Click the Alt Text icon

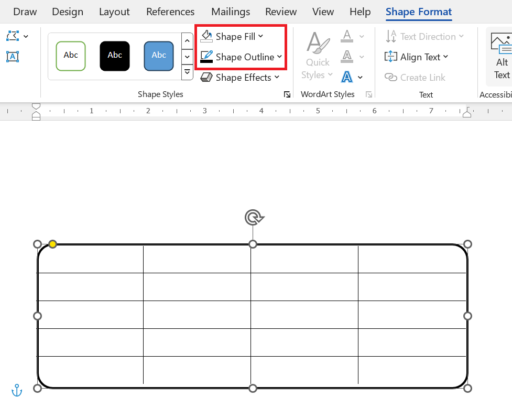coord(501,43)
